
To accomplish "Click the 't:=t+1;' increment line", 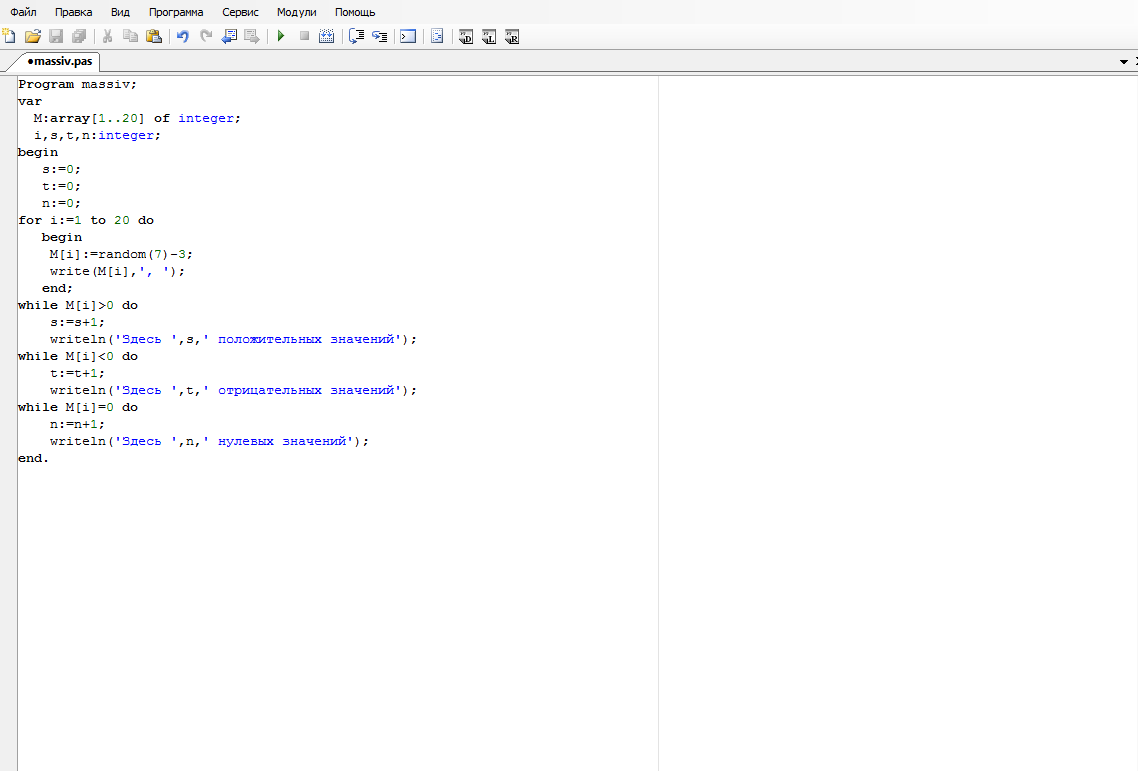I will (x=78, y=373).
